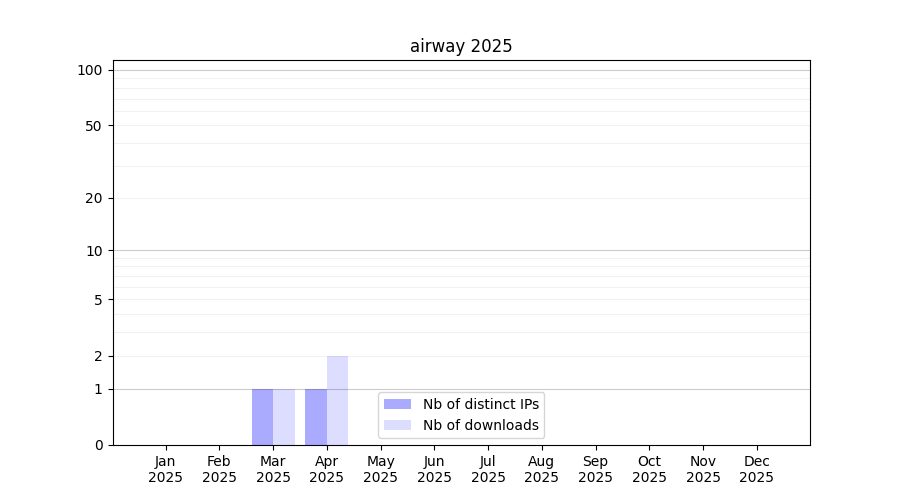Click the April distinct IPs bar
This screenshot has height=500, width=900.
coord(316,417)
